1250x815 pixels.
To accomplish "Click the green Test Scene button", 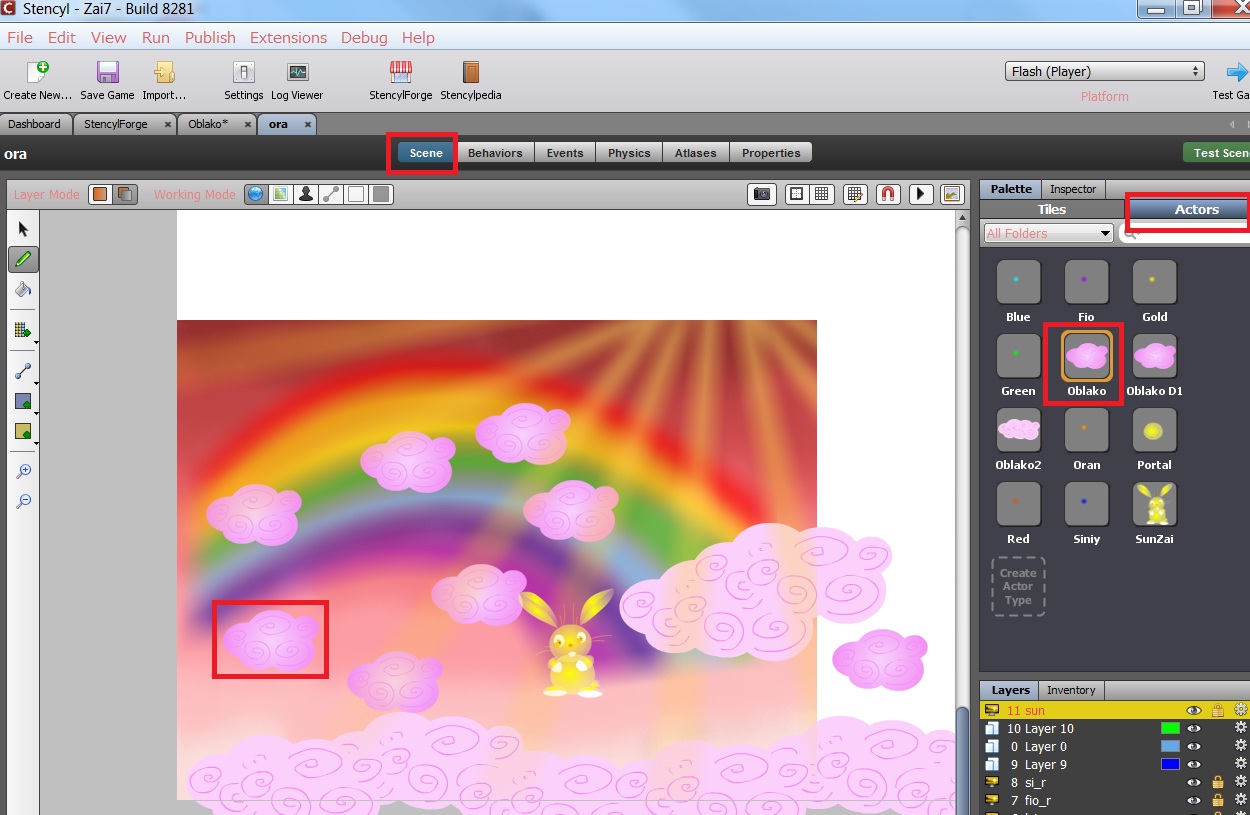I will pyautogui.click(x=1218, y=153).
